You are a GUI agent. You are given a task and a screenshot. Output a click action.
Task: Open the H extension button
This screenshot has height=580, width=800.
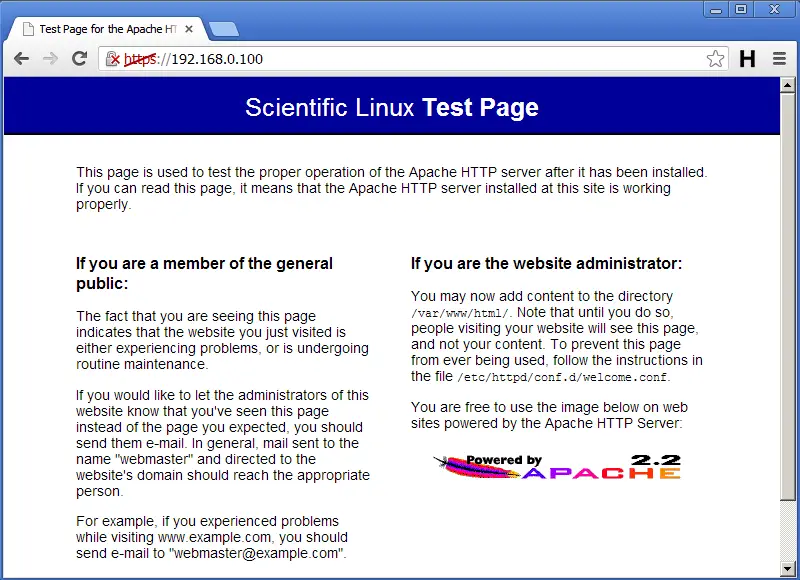[x=747, y=59]
